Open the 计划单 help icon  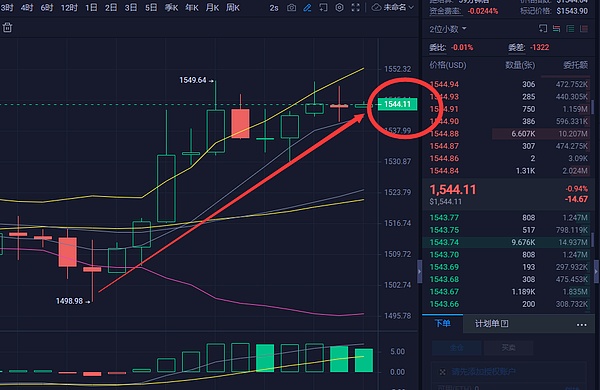click(505, 324)
